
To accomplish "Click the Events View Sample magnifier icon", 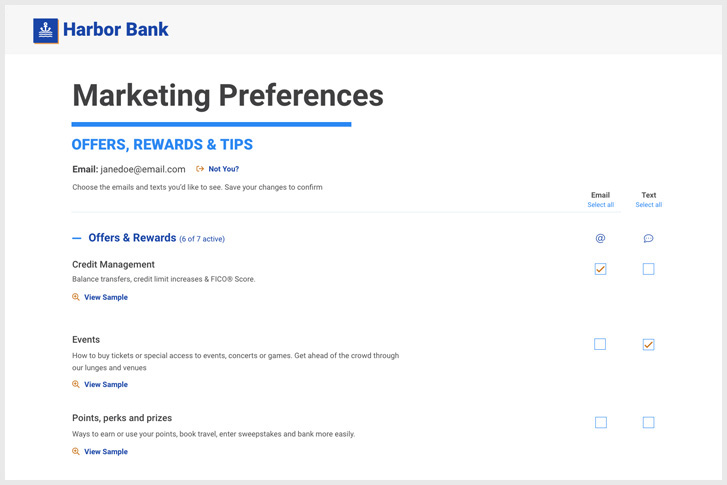I will (x=76, y=384).
